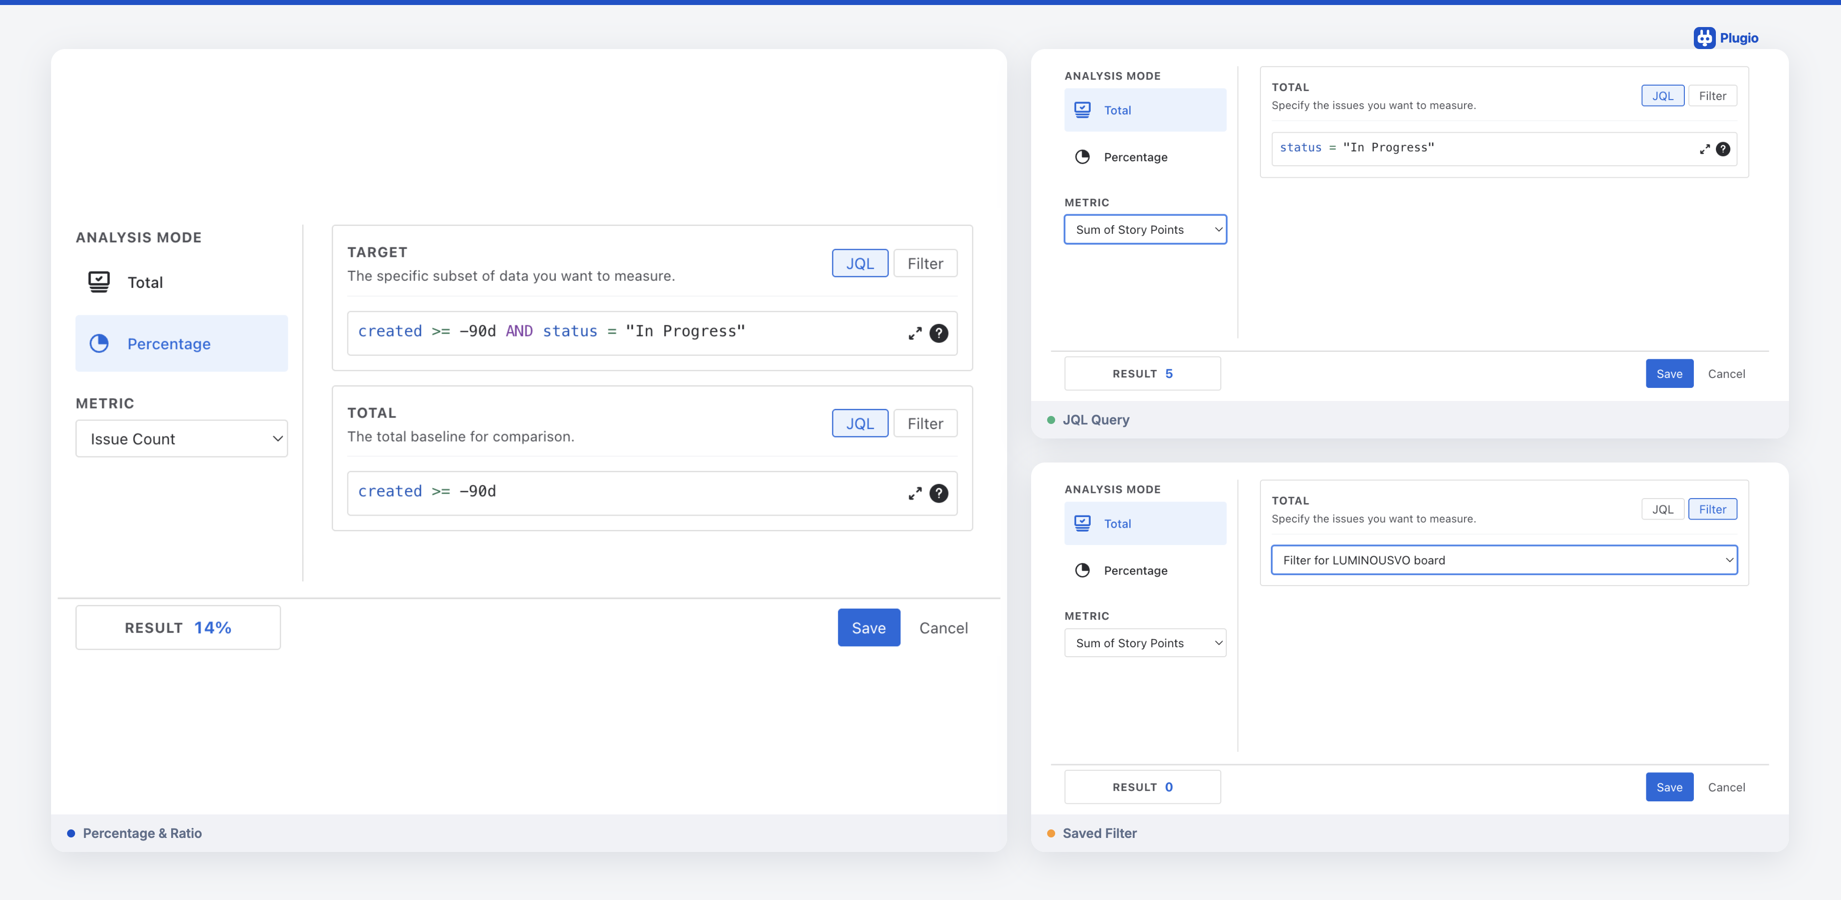This screenshot has width=1841, height=900.
Task: Open help for the Target JQL query
Action: pyautogui.click(x=939, y=334)
